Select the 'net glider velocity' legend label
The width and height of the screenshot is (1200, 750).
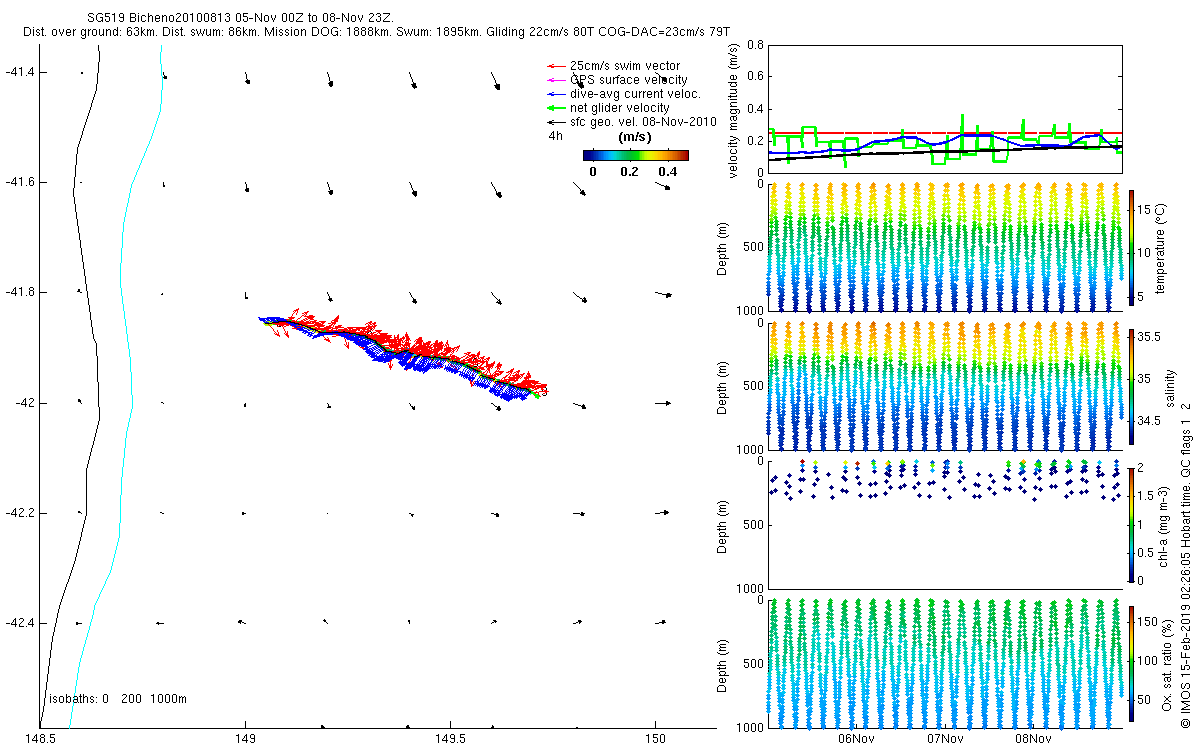tap(620, 108)
